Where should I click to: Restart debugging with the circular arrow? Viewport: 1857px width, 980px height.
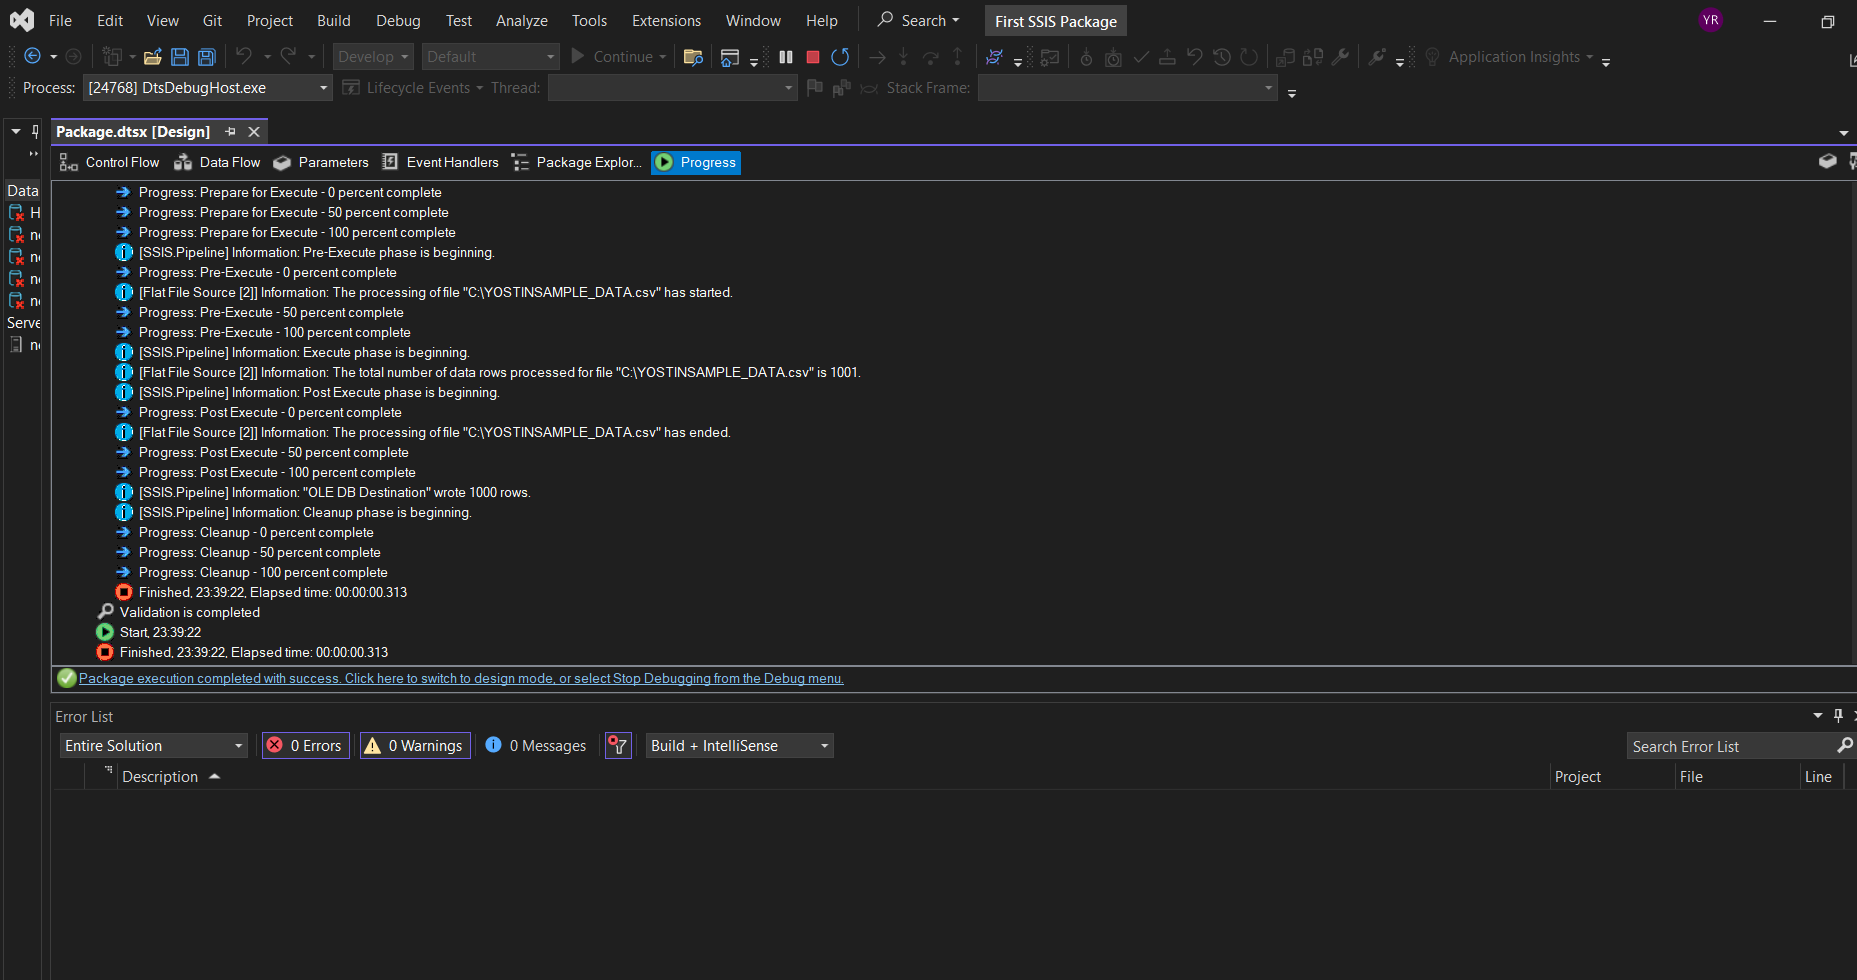click(x=840, y=57)
